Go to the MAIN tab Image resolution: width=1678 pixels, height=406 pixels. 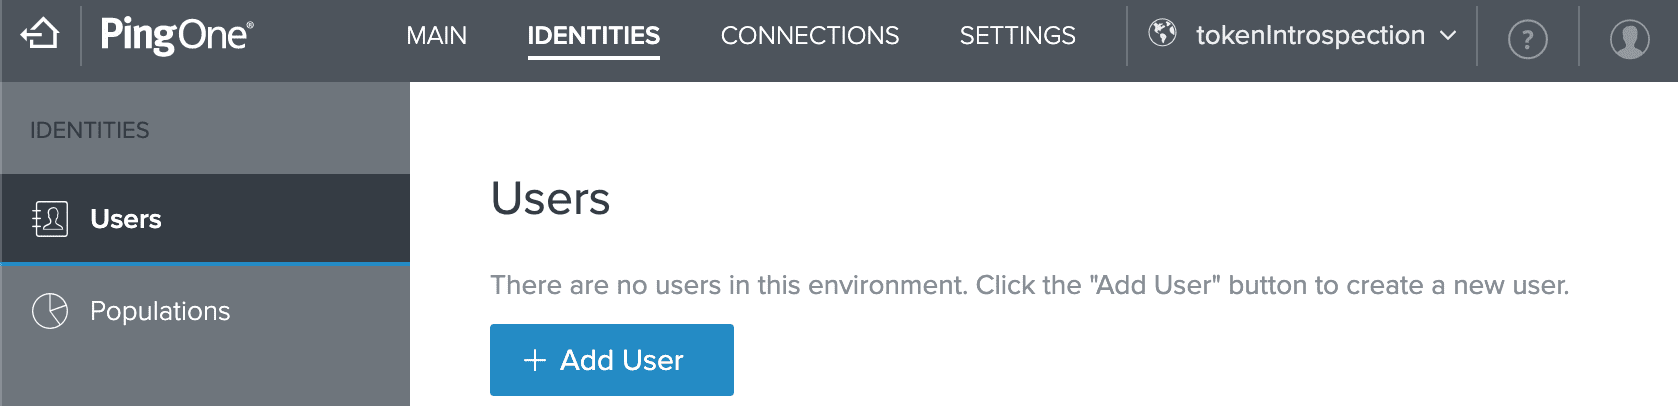pyautogui.click(x=436, y=36)
